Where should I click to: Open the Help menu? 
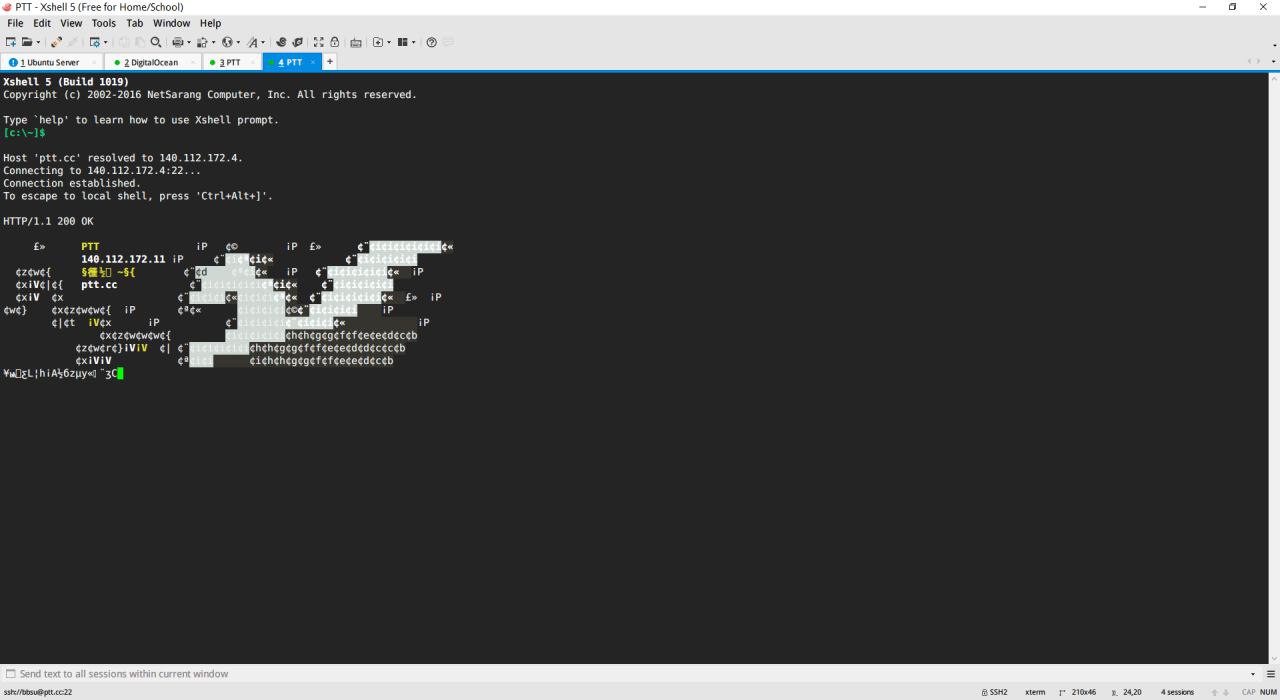(210, 23)
